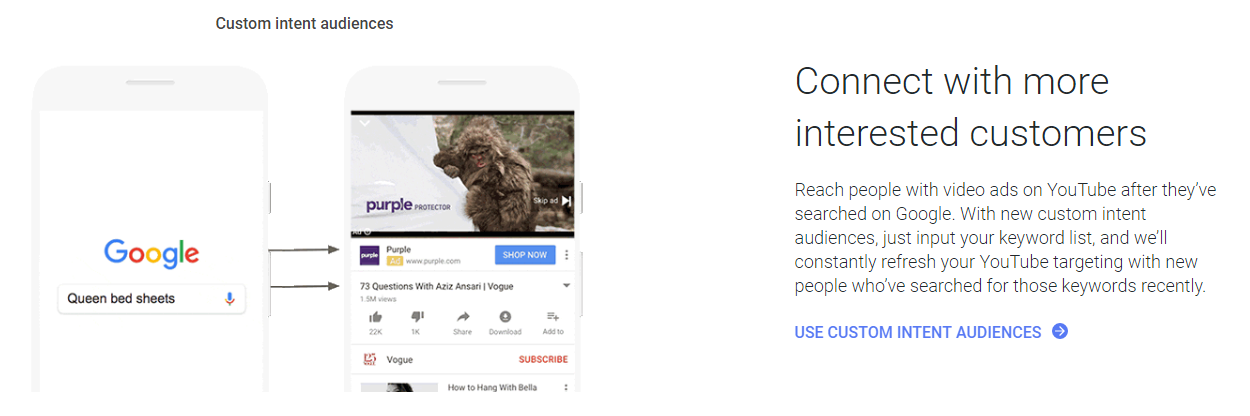Click the Download icon

(505, 316)
